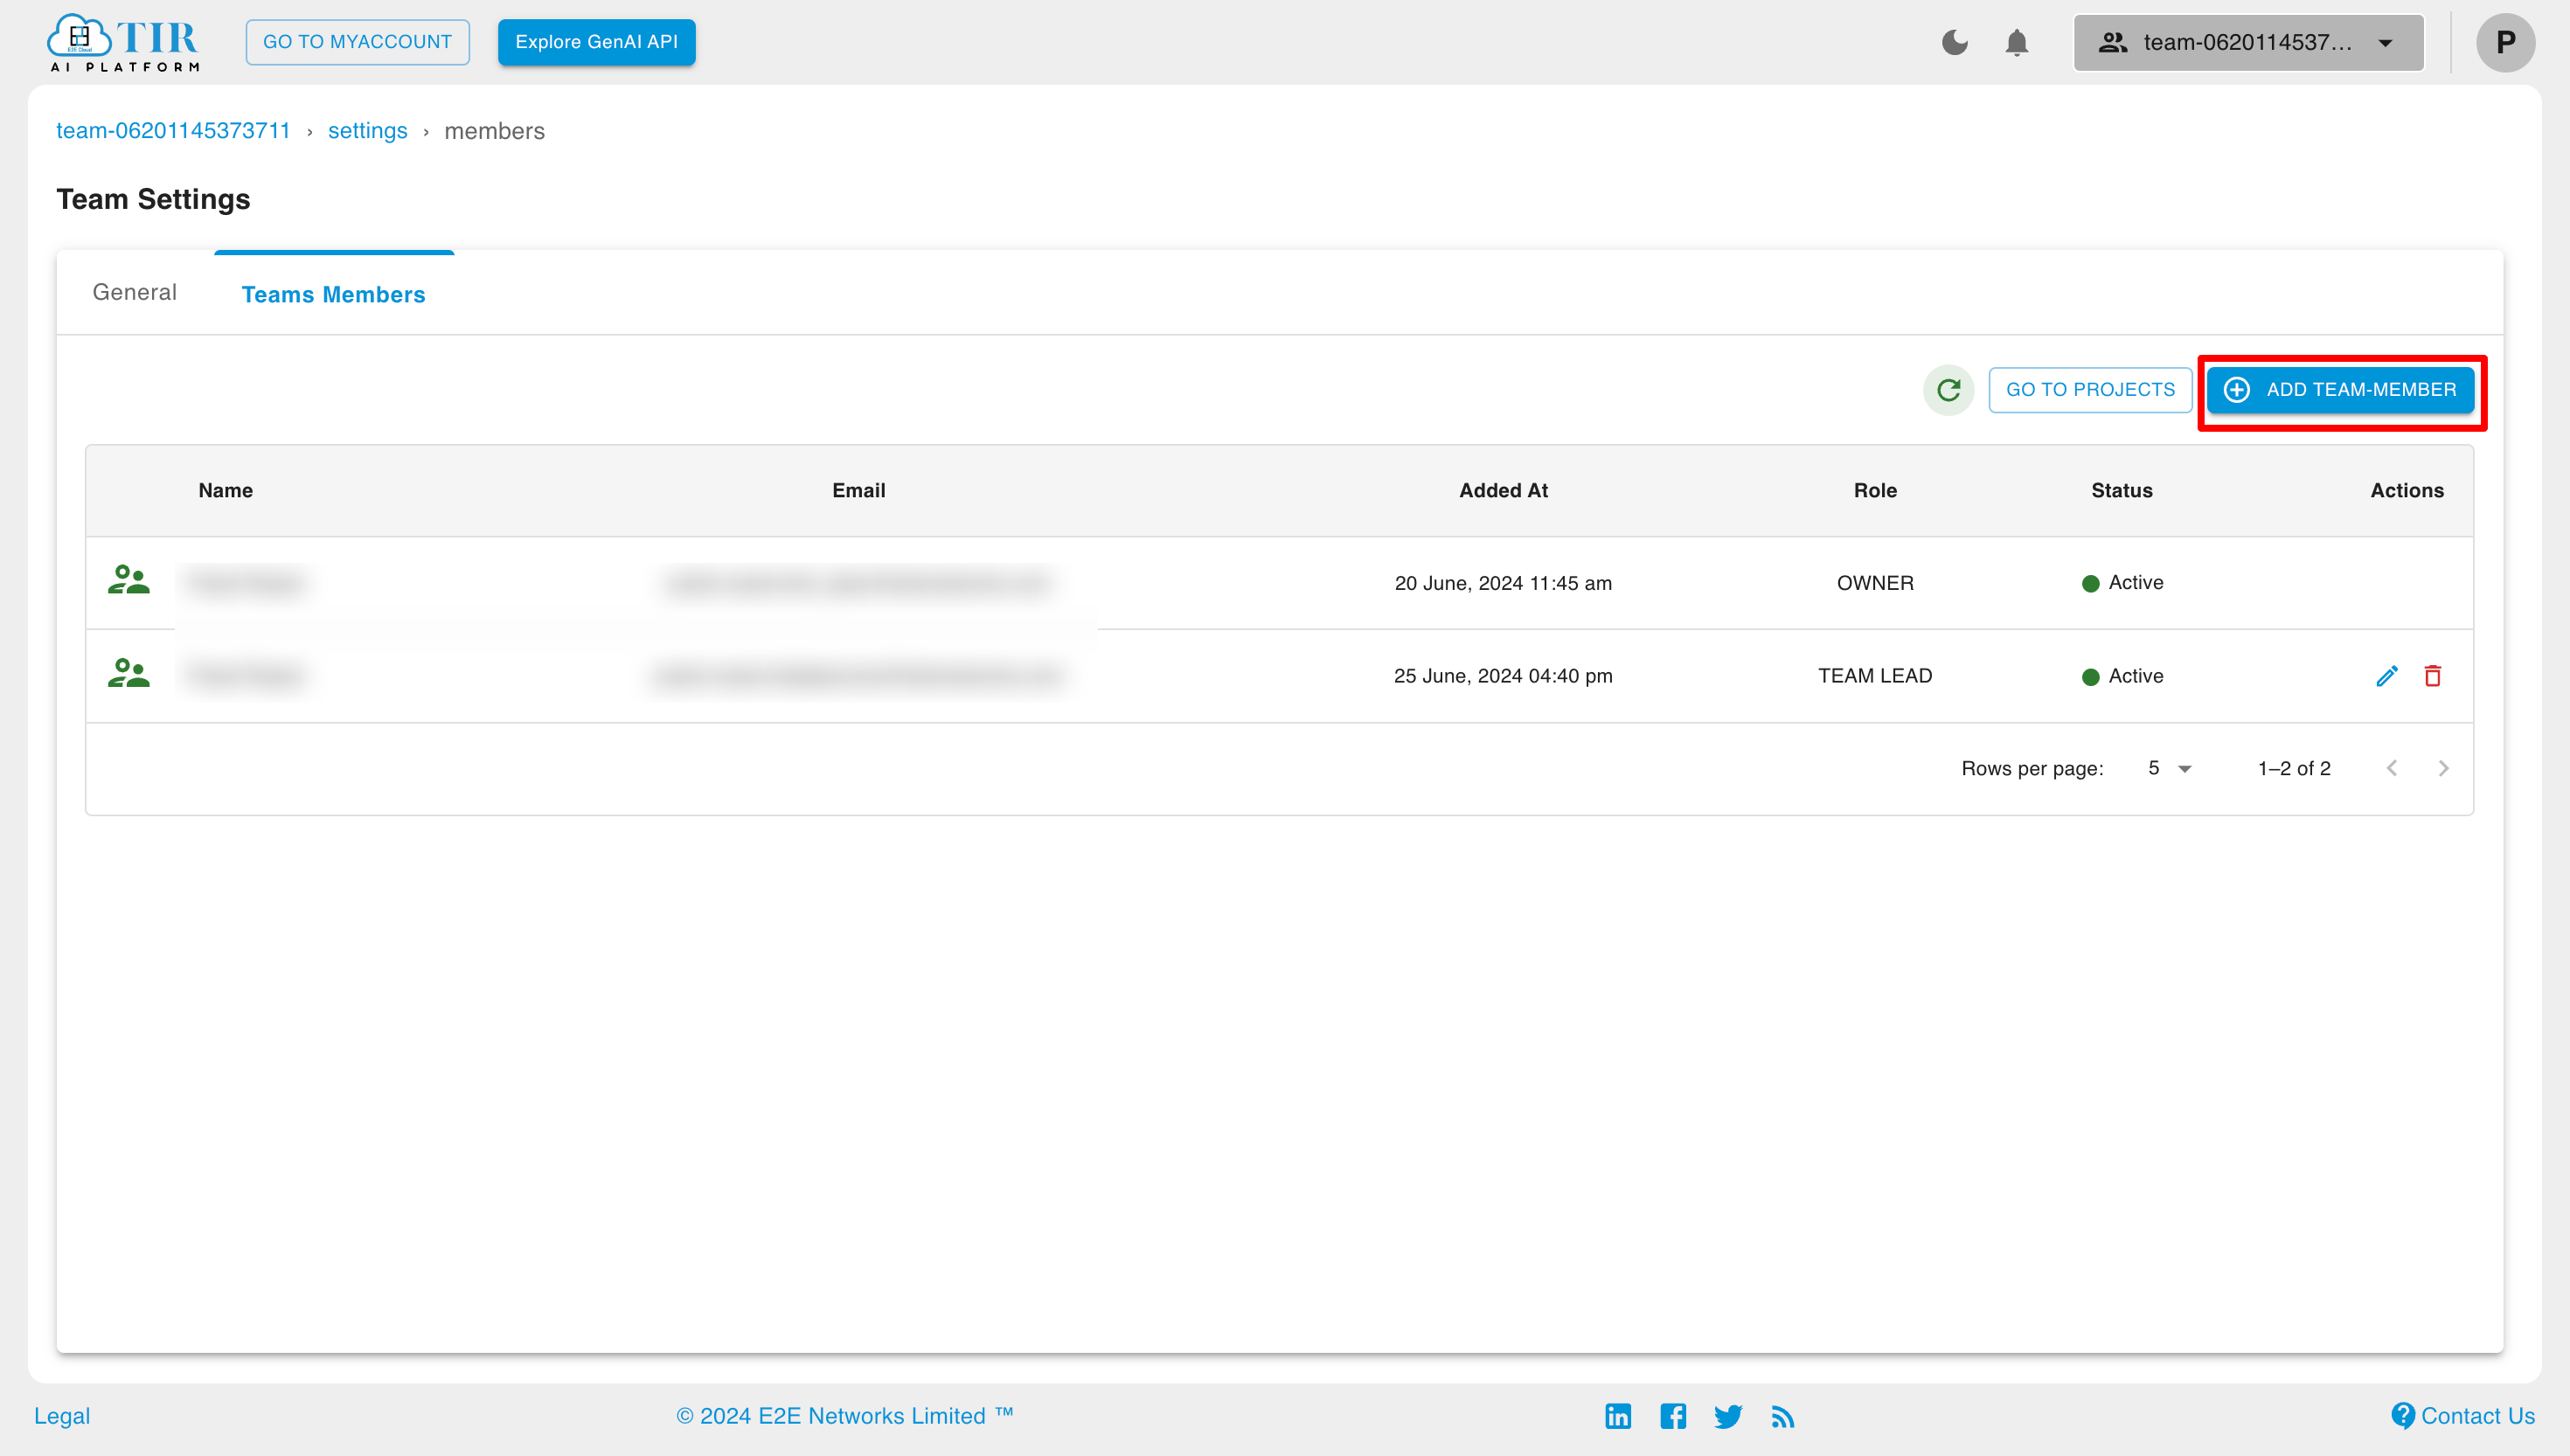
Task: Delete the TEAM LEAD member with trash icon
Action: (2432, 676)
